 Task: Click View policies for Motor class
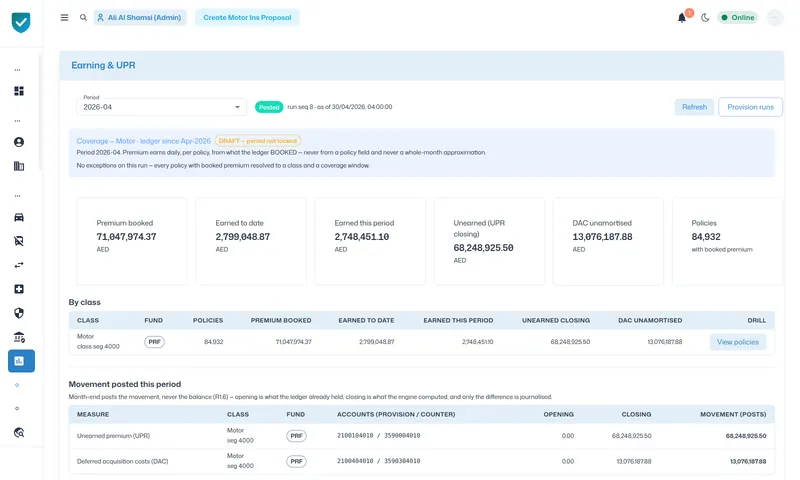(738, 342)
